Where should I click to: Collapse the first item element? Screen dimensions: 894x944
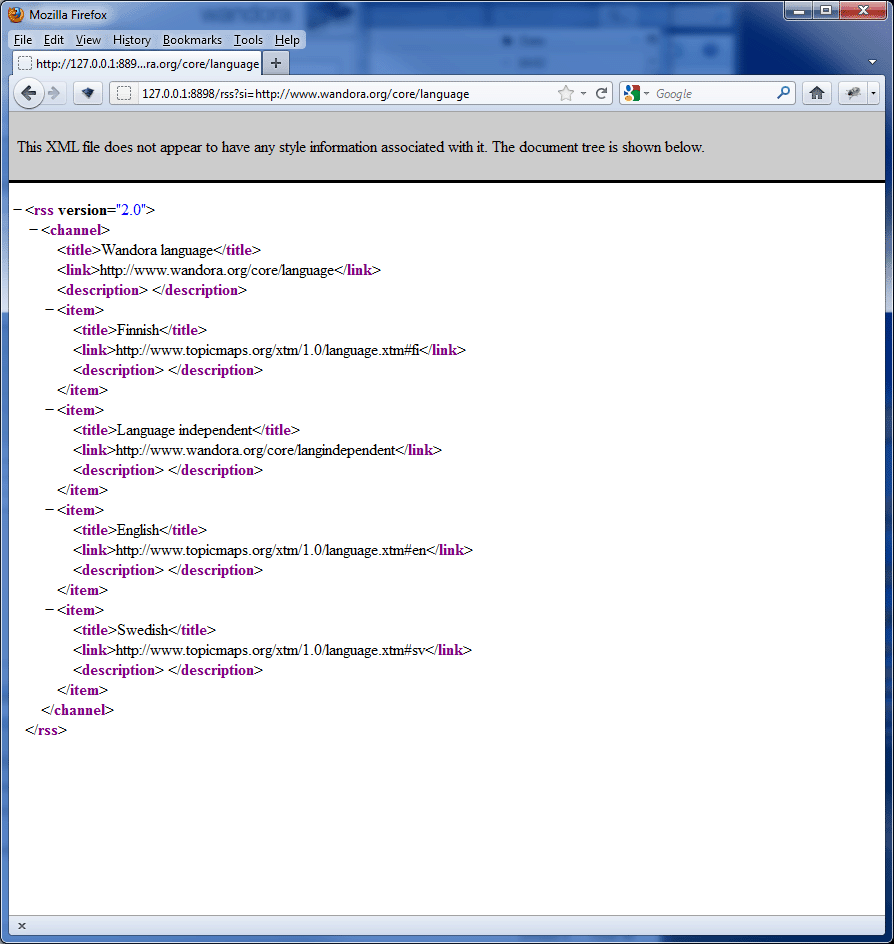49,310
